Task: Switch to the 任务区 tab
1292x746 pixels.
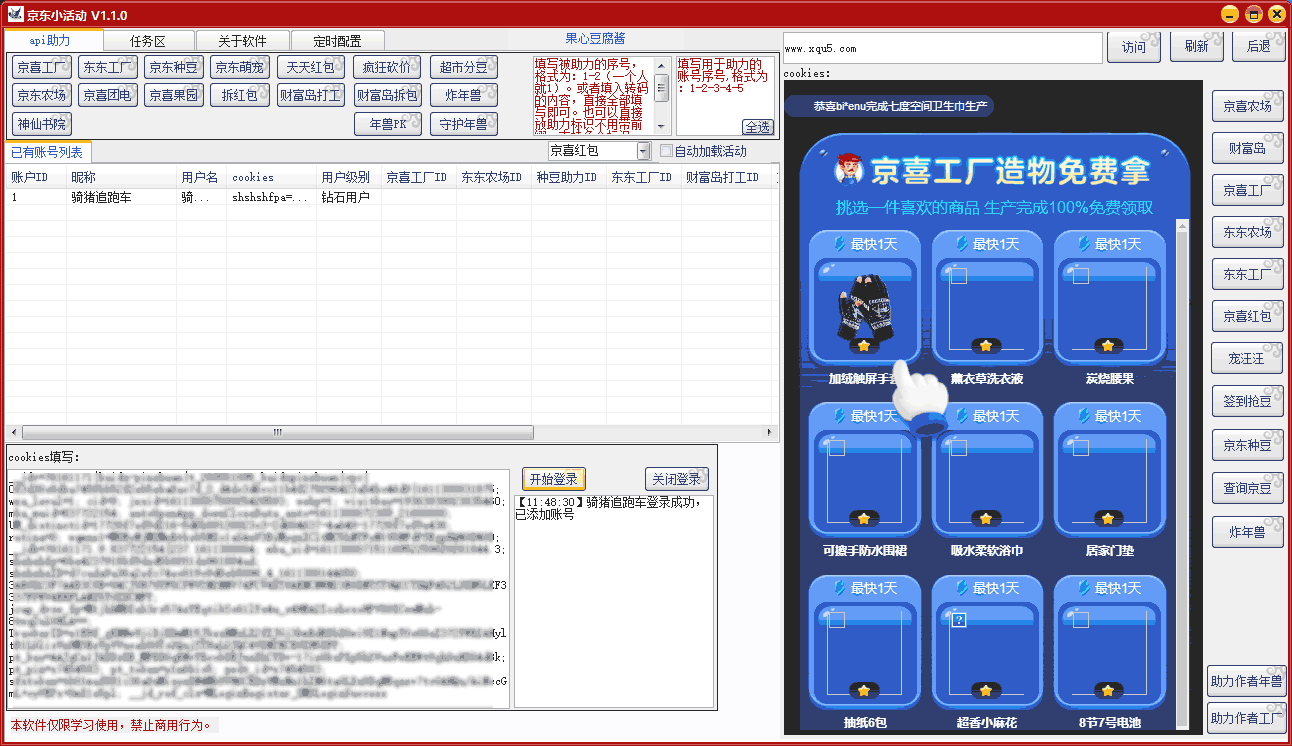Action: pyautogui.click(x=148, y=41)
